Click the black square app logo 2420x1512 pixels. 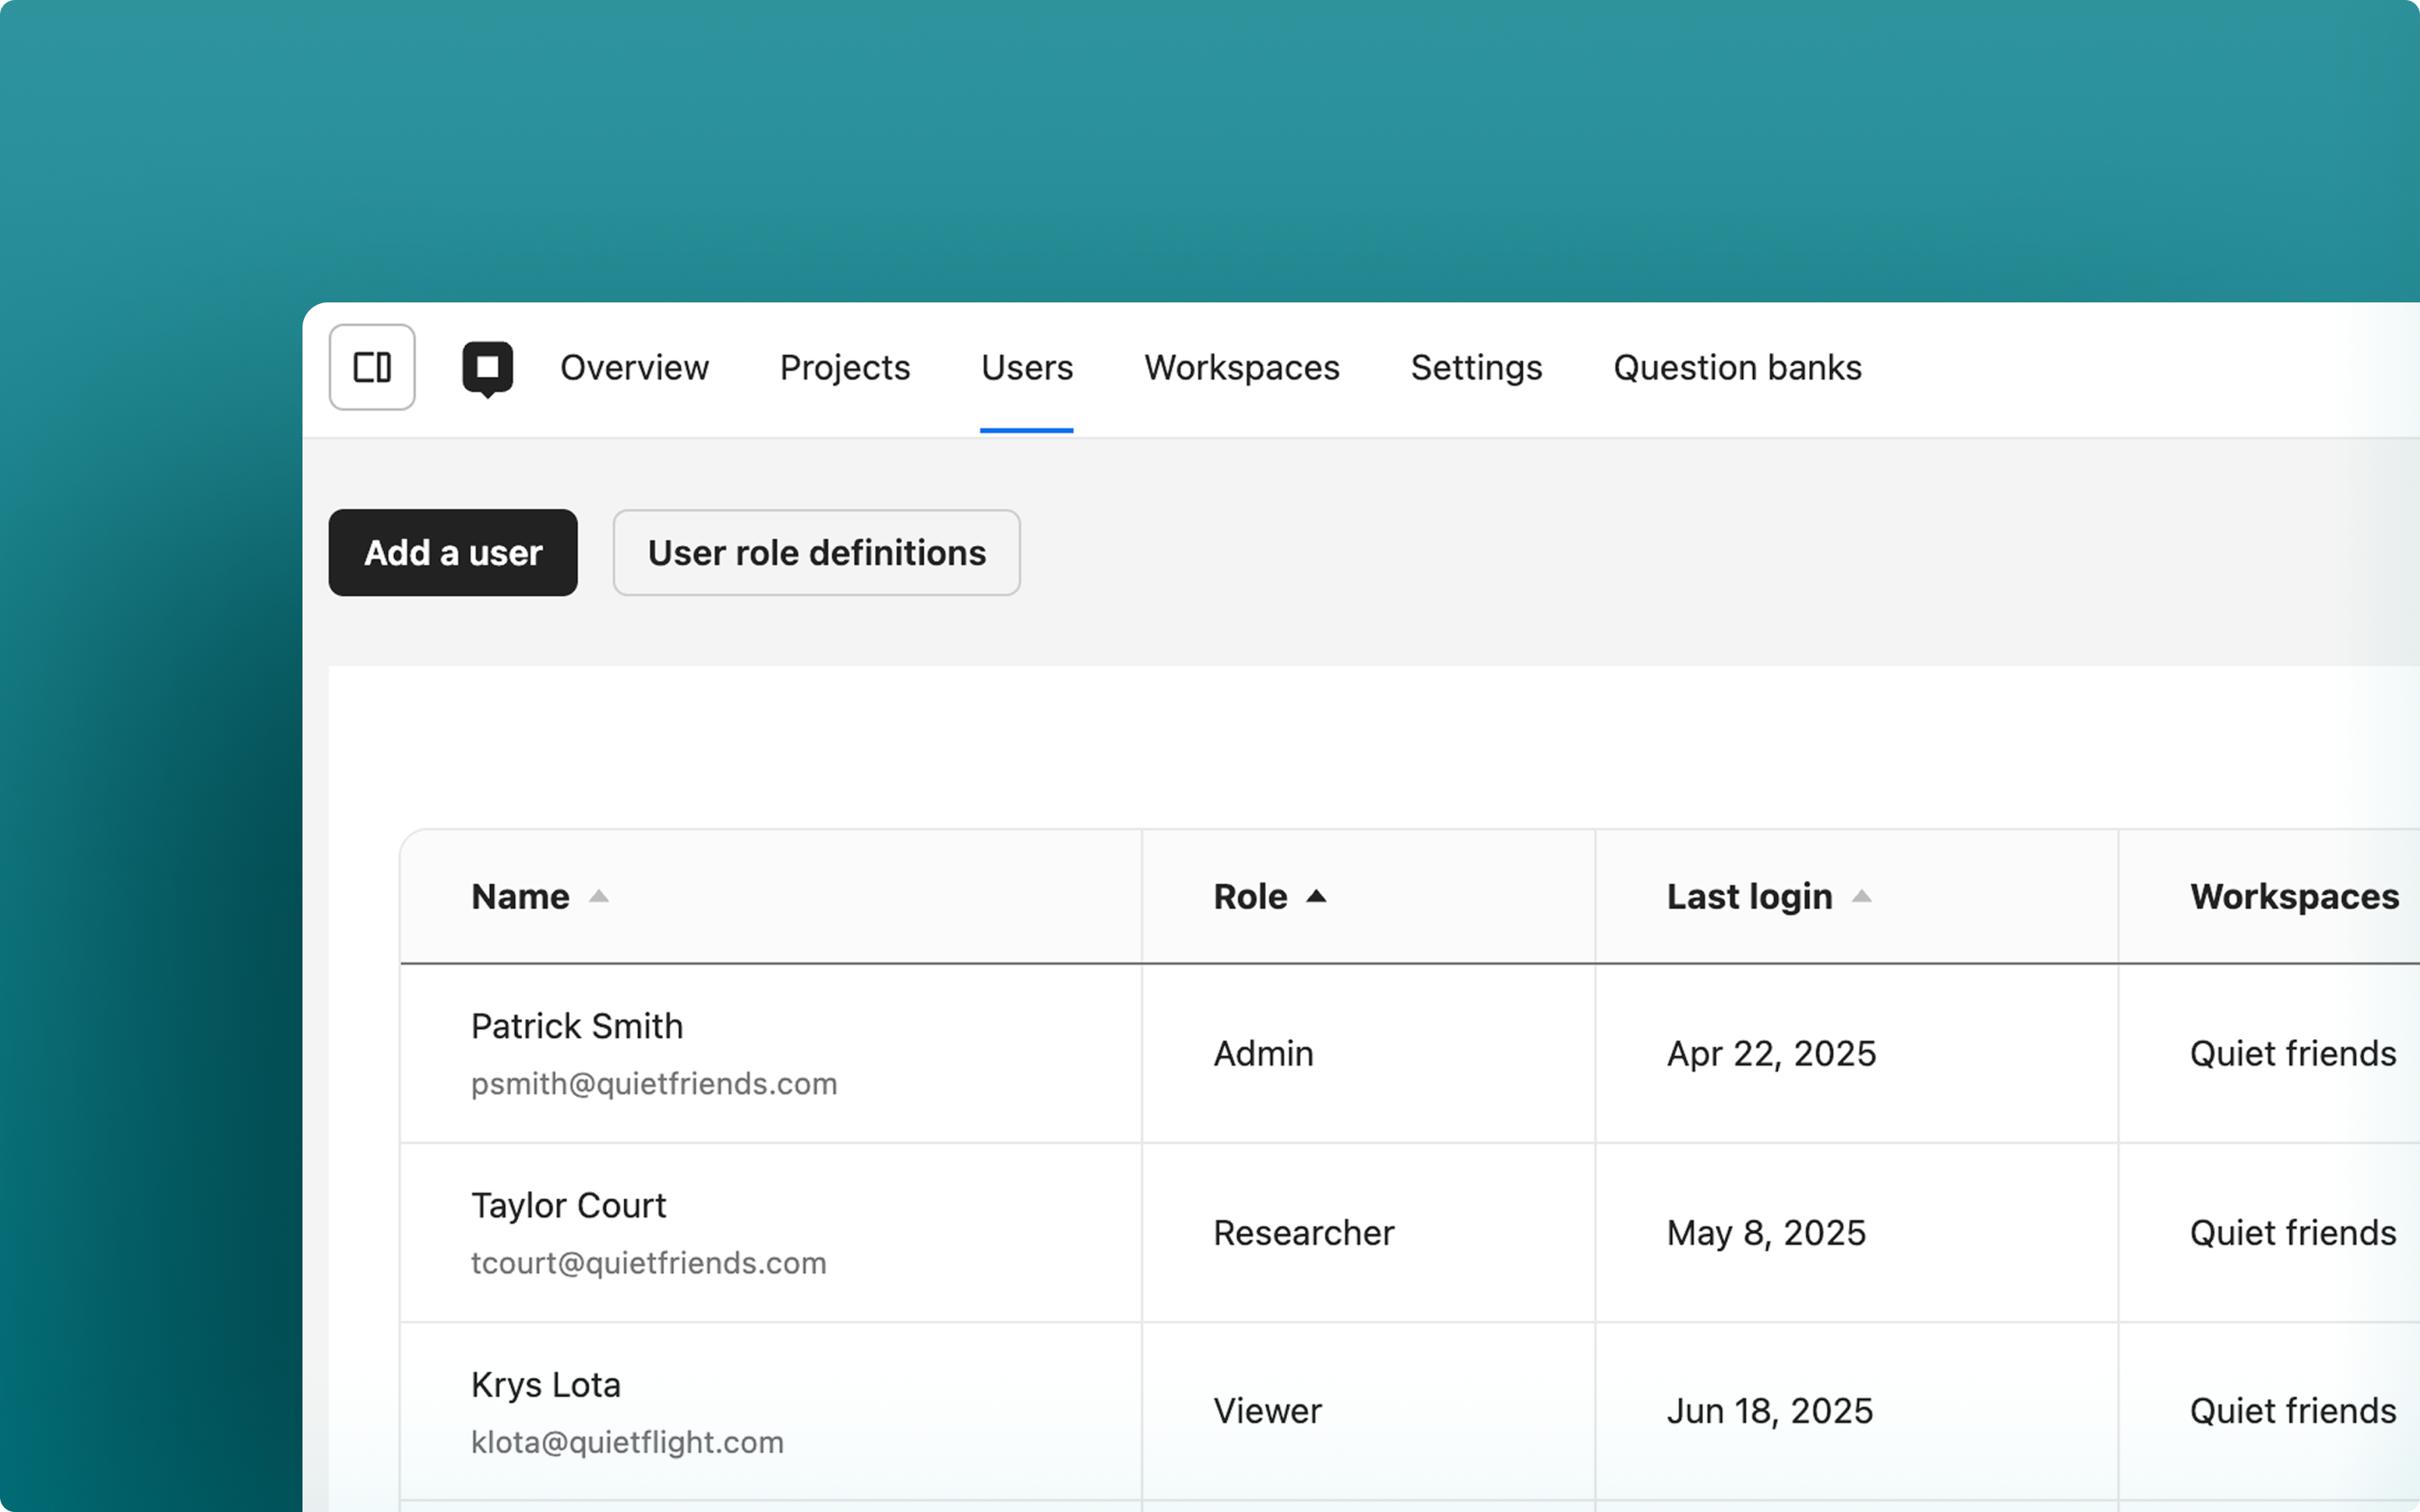(487, 367)
